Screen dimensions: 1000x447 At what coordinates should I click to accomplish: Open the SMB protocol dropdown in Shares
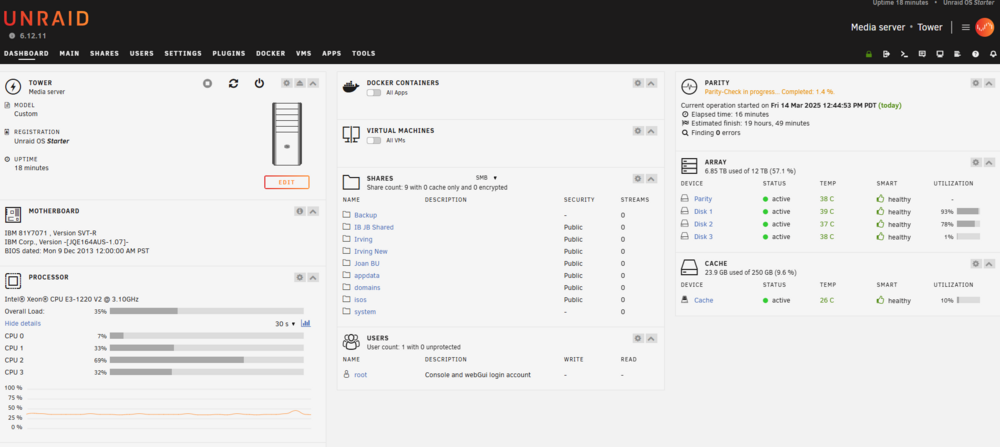486,177
